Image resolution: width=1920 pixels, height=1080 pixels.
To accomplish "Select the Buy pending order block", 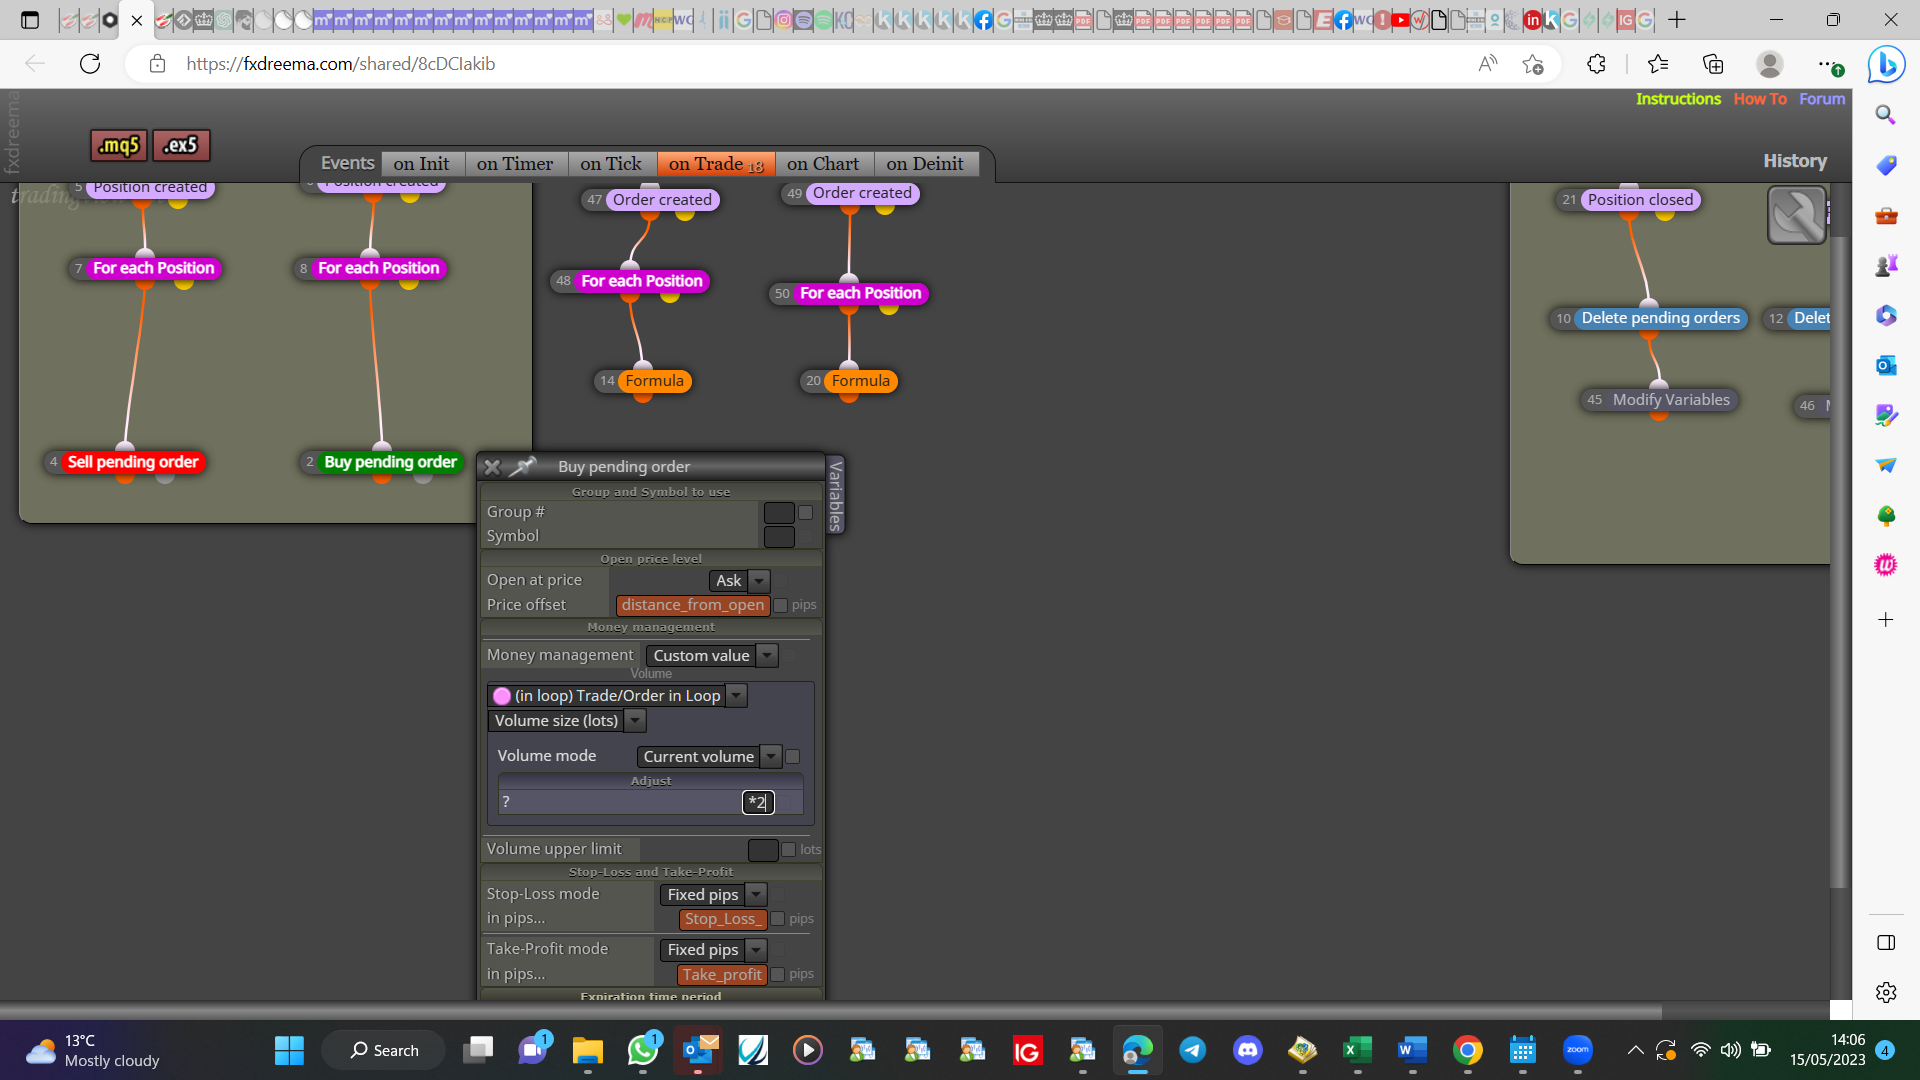I will 390,462.
